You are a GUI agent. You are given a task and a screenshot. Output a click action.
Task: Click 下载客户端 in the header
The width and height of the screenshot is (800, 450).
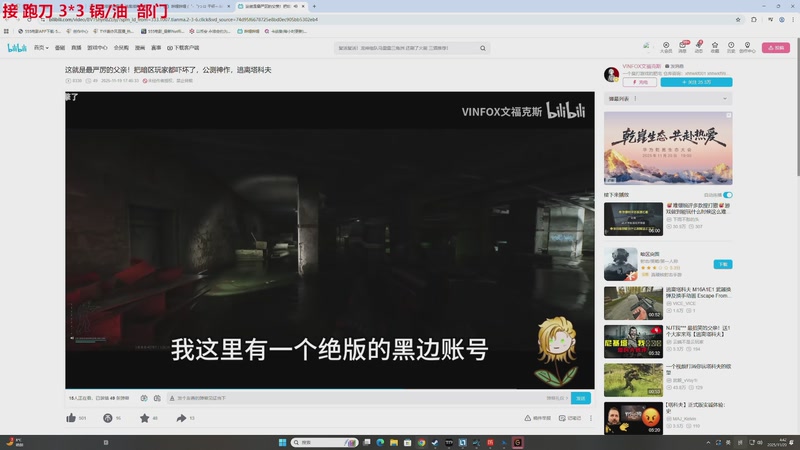(183, 47)
